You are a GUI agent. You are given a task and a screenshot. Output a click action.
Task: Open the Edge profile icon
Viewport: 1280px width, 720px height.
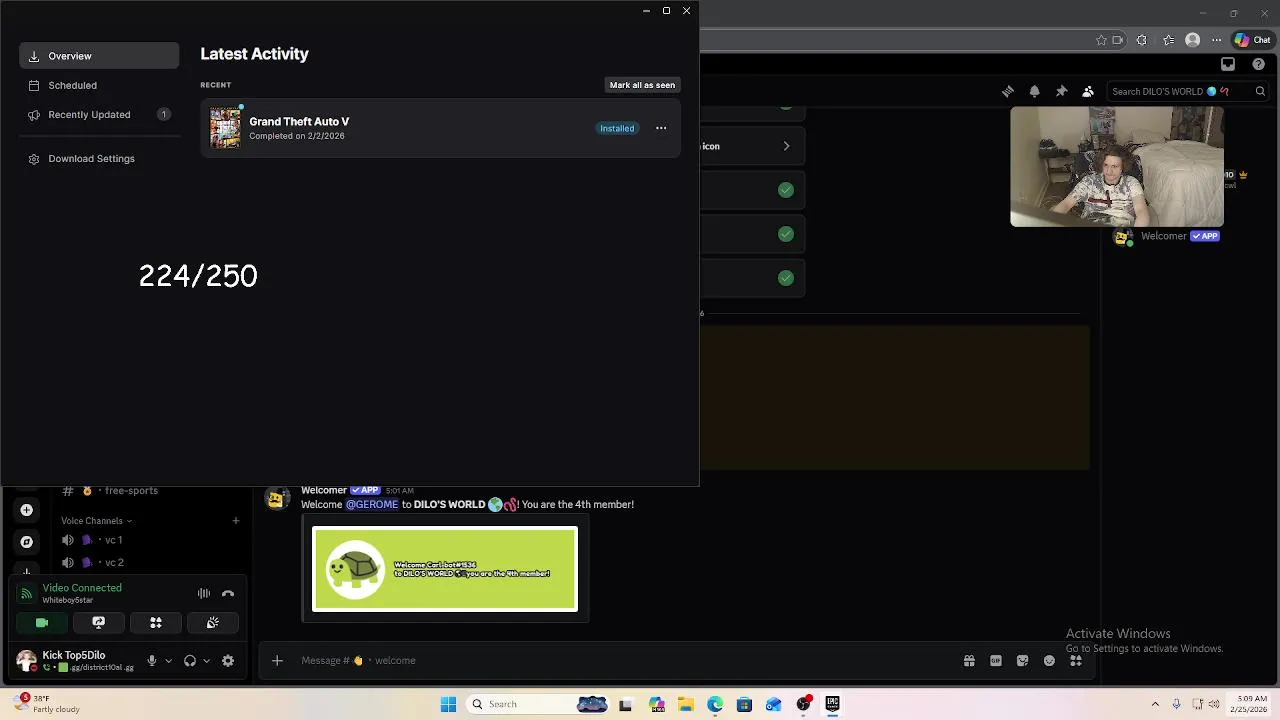coord(1192,40)
